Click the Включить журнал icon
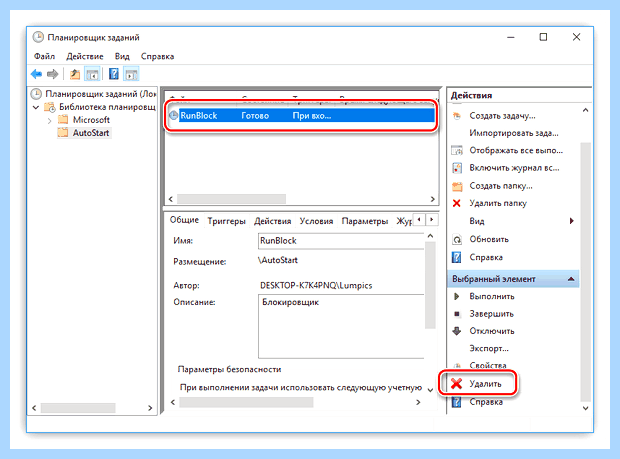Screen dimensions: 620x459 [457, 168]
